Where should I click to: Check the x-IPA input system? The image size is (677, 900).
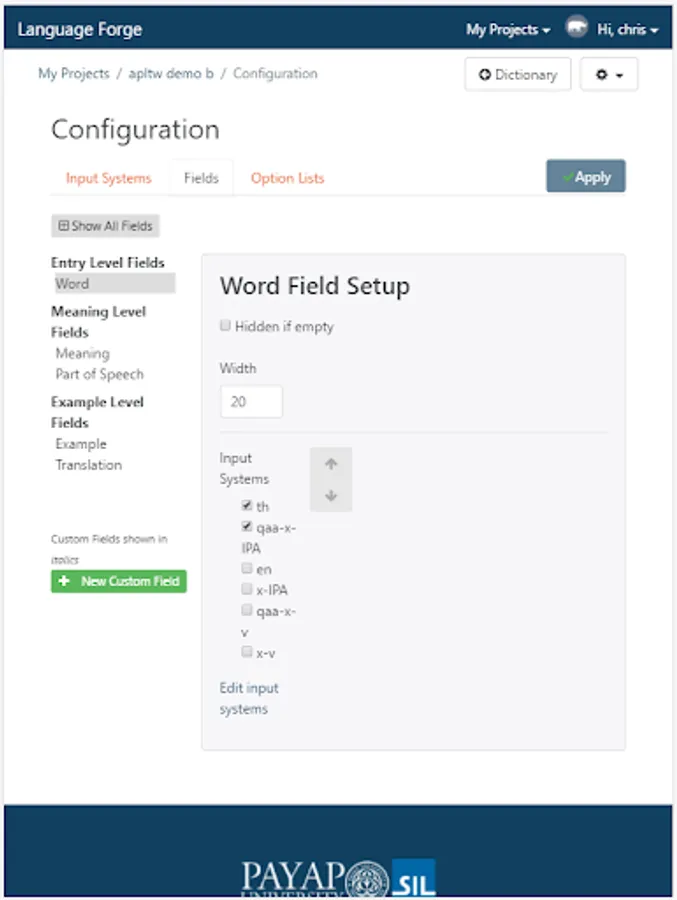coord(247,589)
